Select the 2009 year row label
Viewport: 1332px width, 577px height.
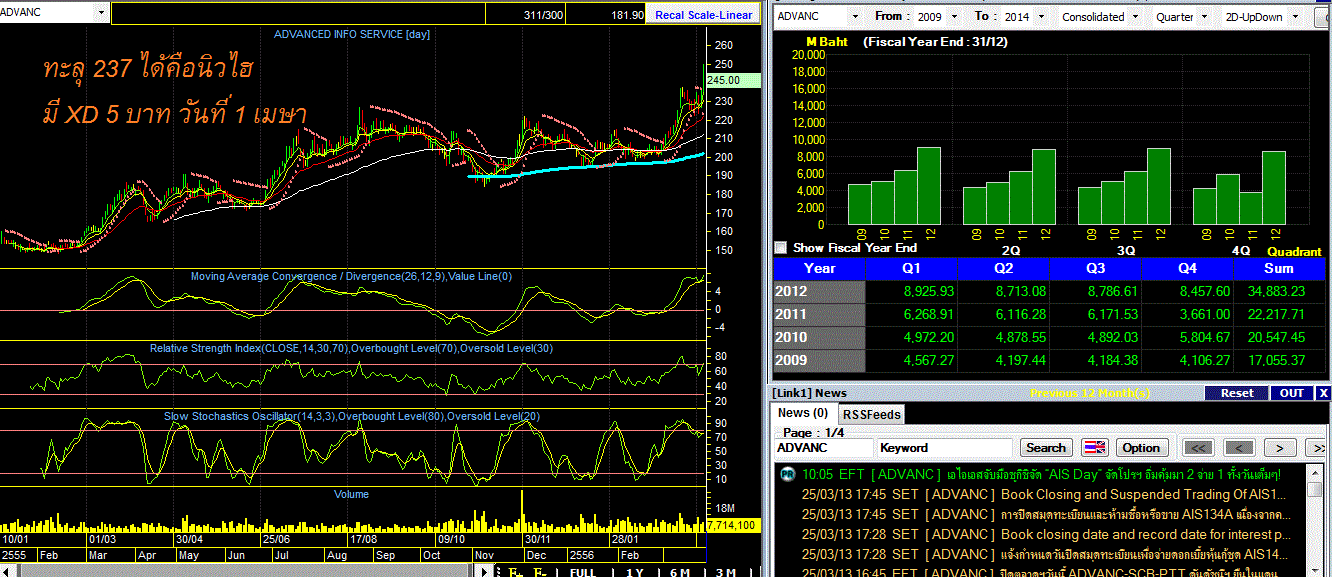click(819, 360)
